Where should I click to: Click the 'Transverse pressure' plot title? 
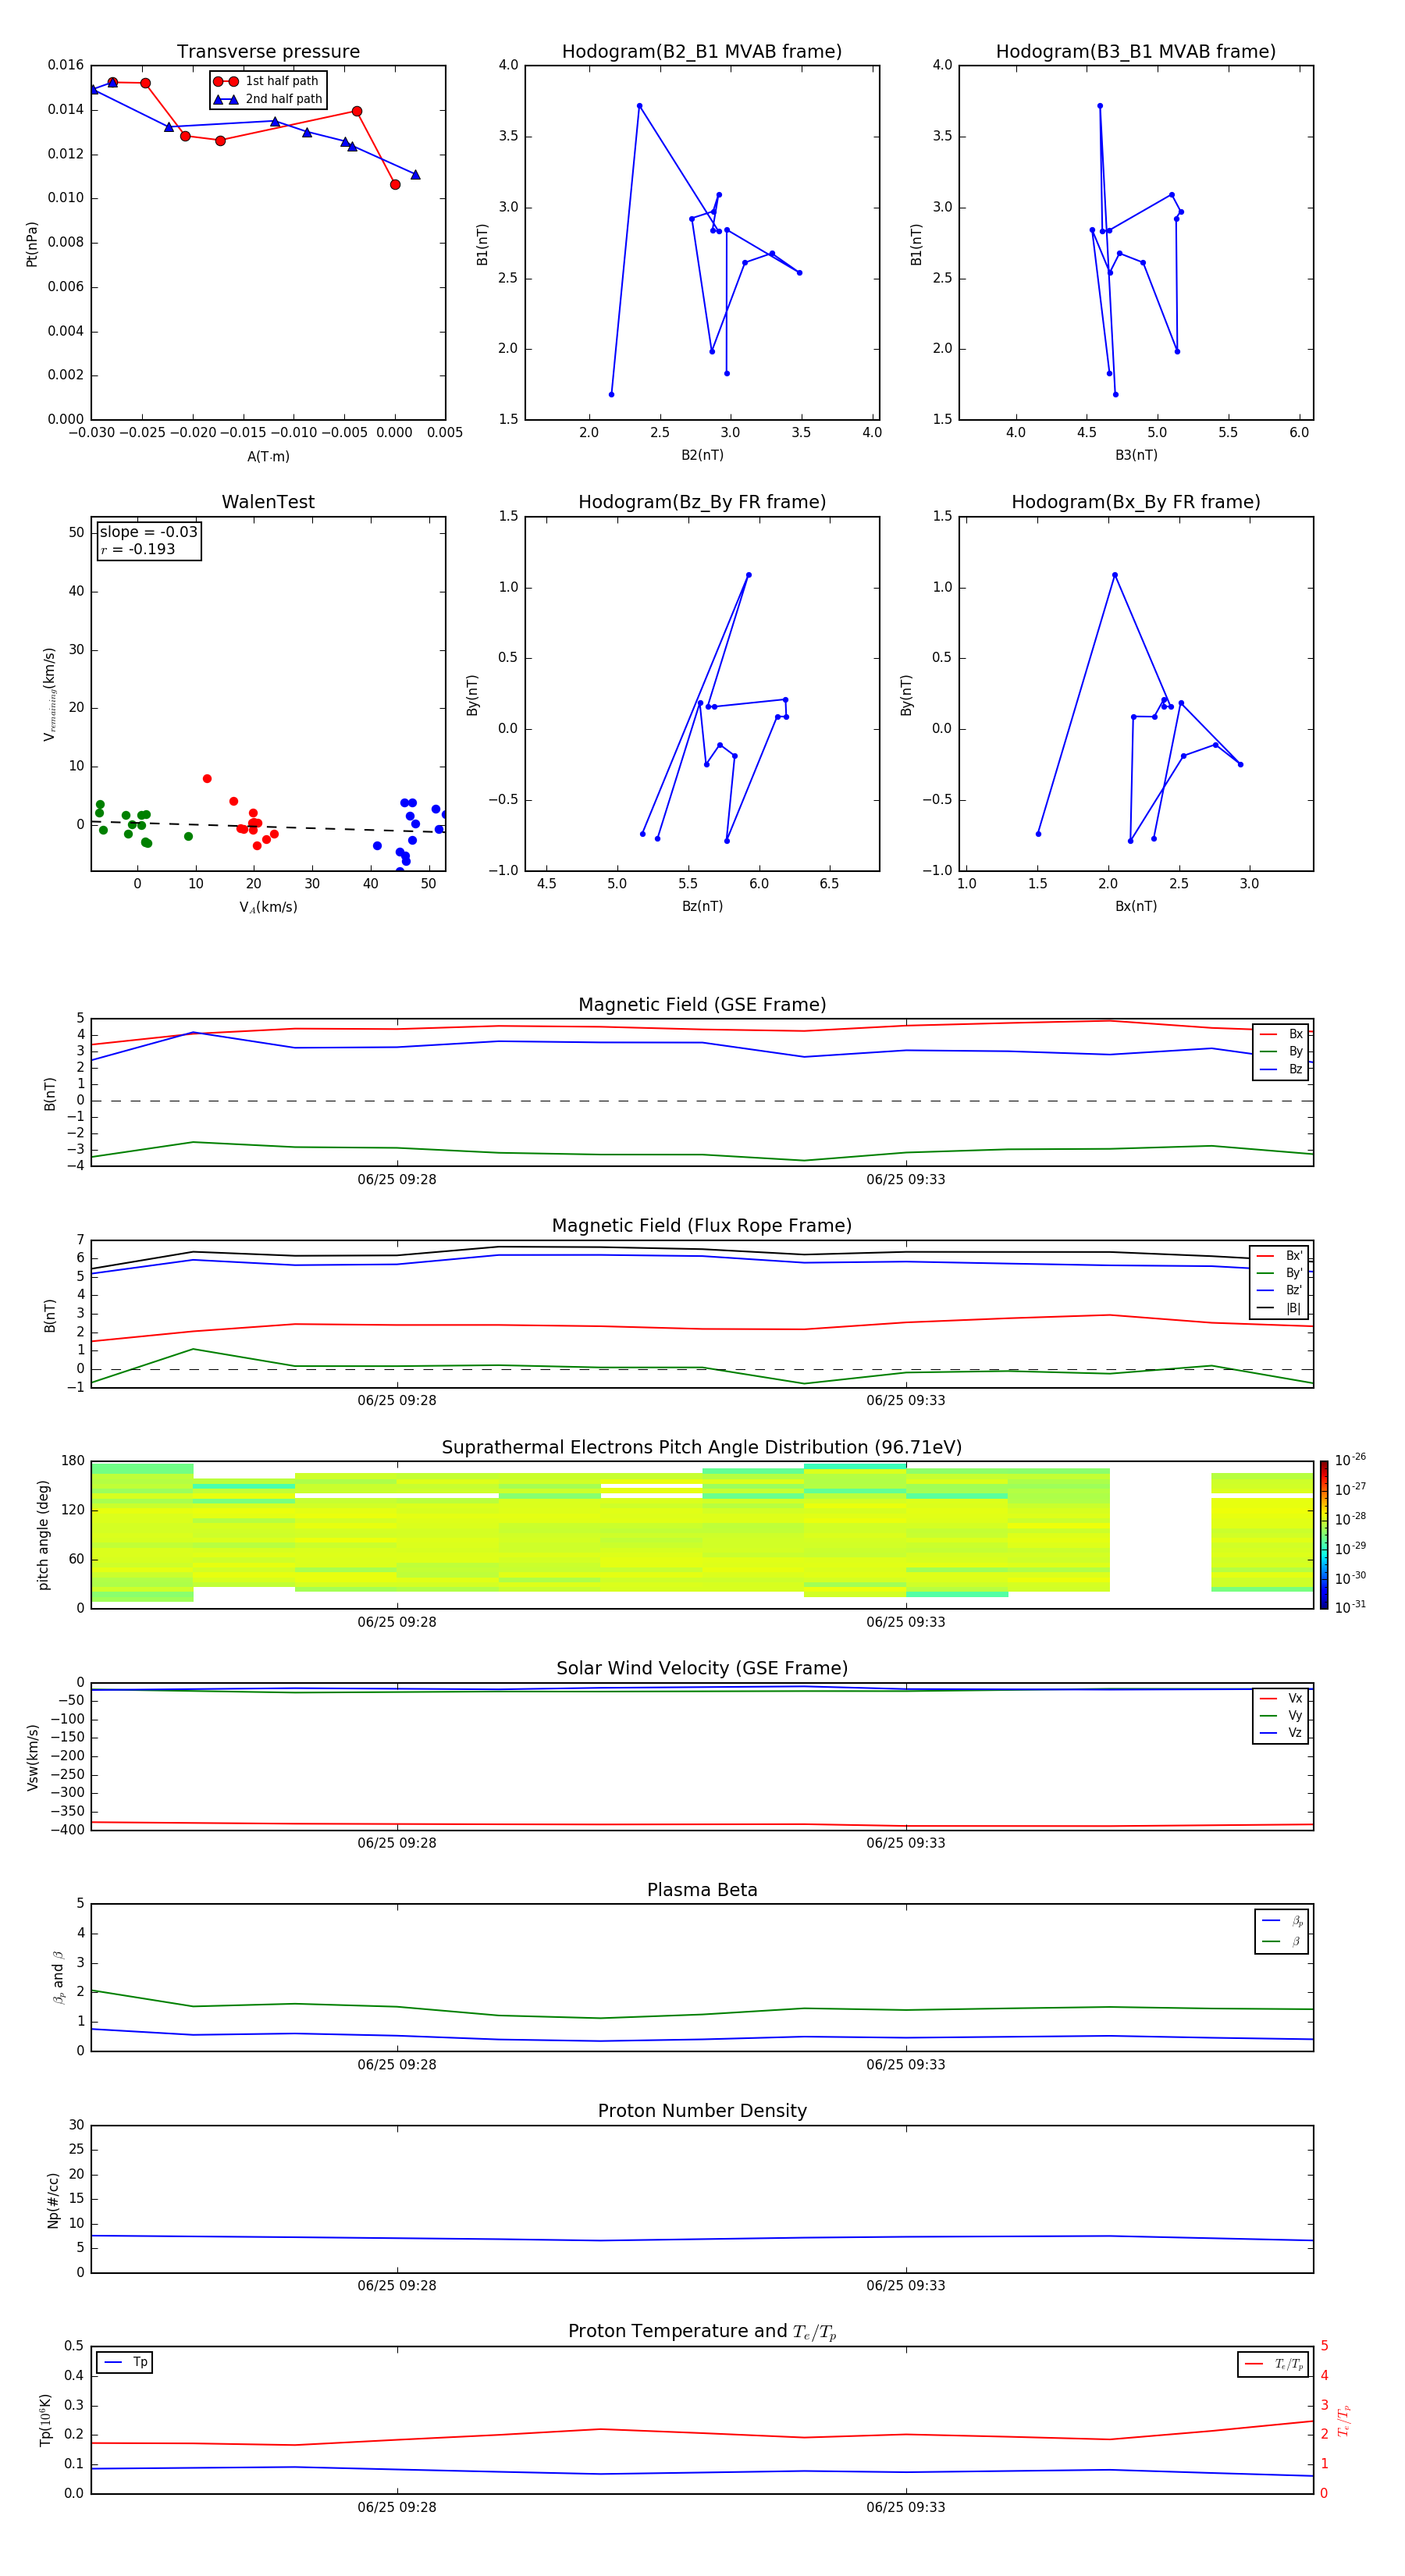pos(268,52)
